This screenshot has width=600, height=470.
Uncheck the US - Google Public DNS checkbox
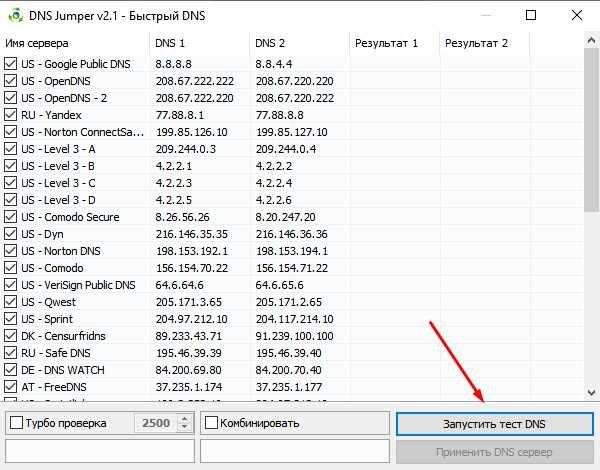click(x=10, y=64)
